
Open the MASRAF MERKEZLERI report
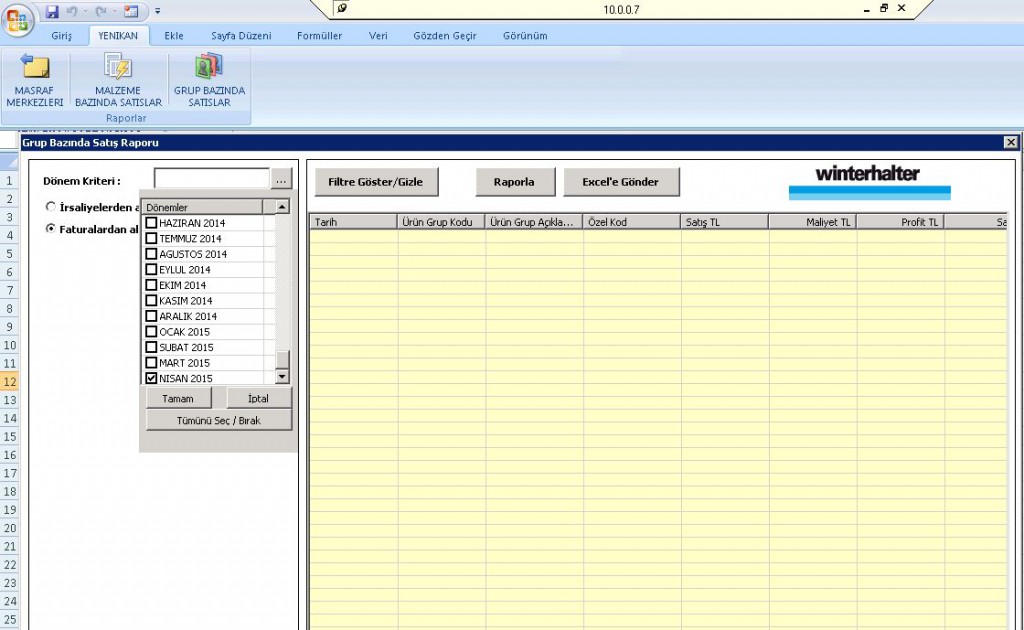click(x=35, y=80)
